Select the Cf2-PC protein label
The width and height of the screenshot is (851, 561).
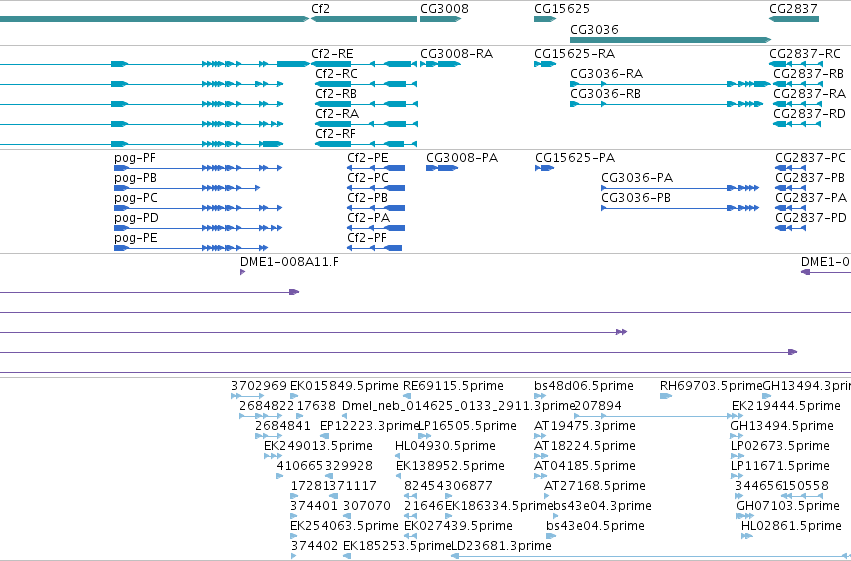[x=368, y=178]
